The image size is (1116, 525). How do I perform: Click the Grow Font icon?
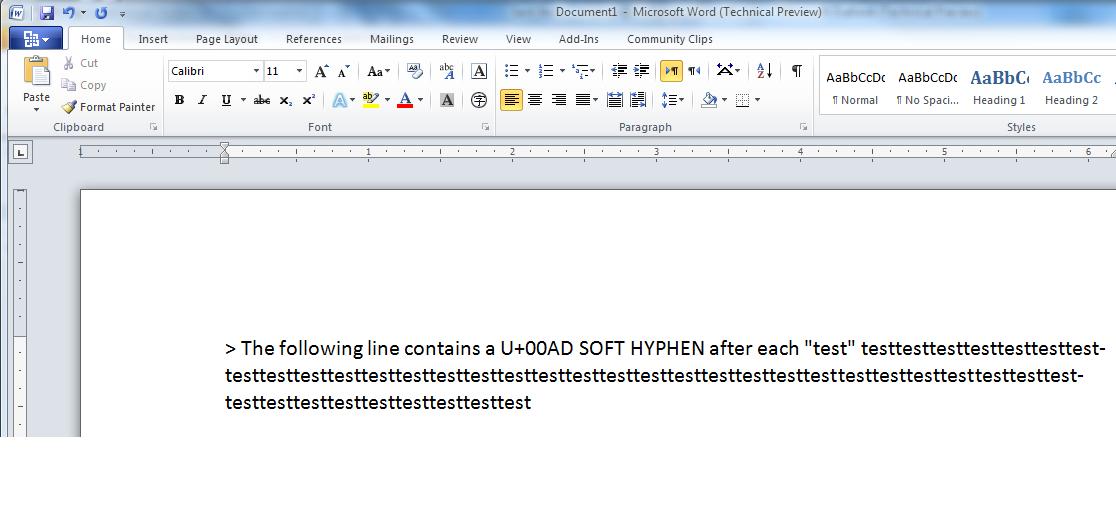tap(321, 71)
